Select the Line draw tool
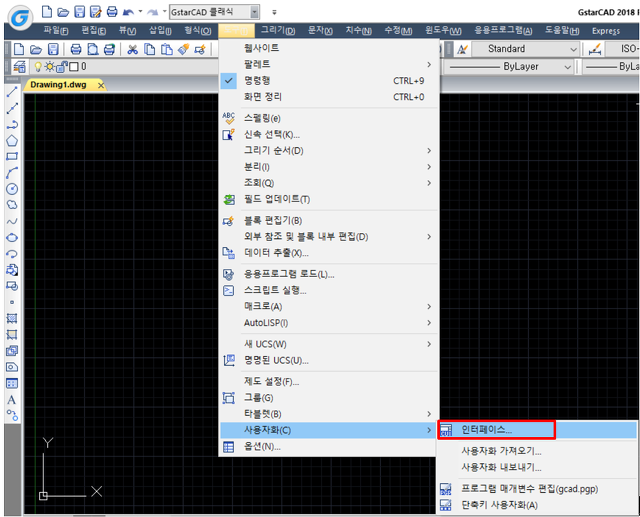Screen dimensions: 640x517 [x=12, y=92]
